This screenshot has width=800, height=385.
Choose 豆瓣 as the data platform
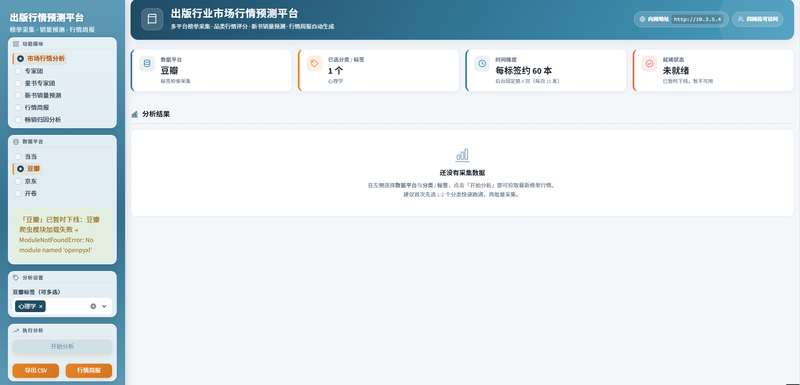[28, 169]
